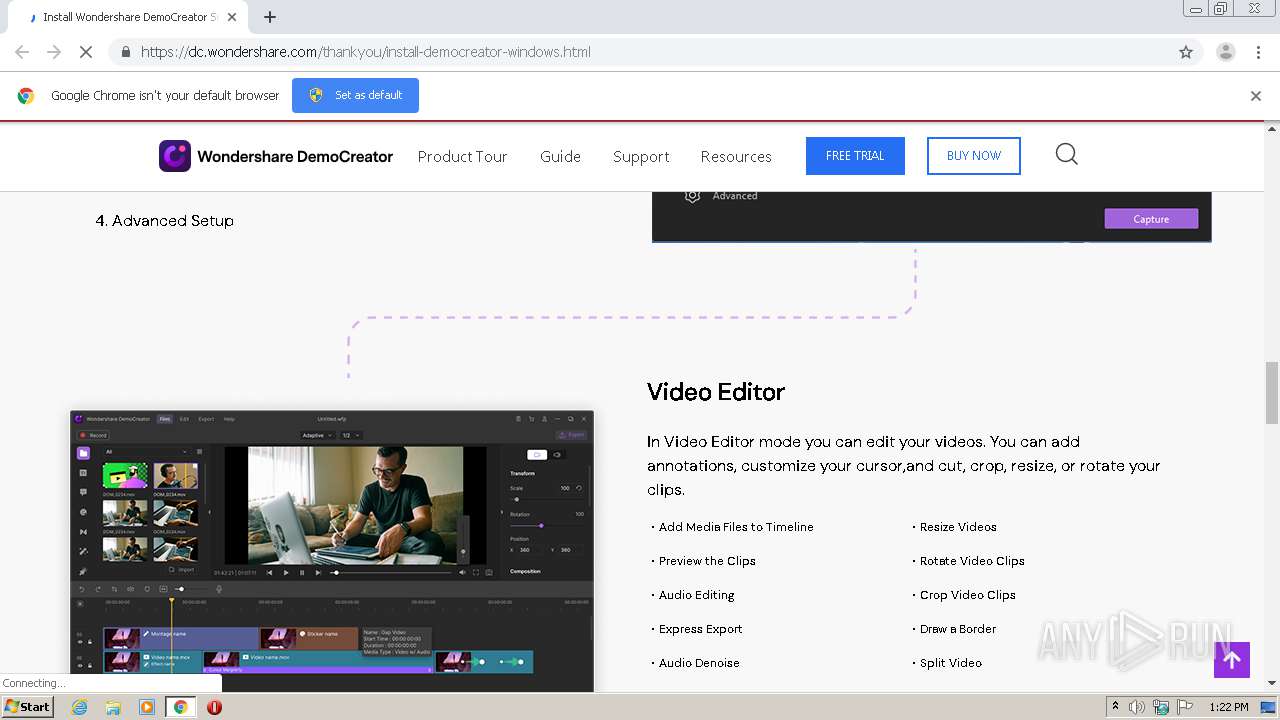Click the video editor screenshot image
1280x720 pixels.
coord(332,551)
